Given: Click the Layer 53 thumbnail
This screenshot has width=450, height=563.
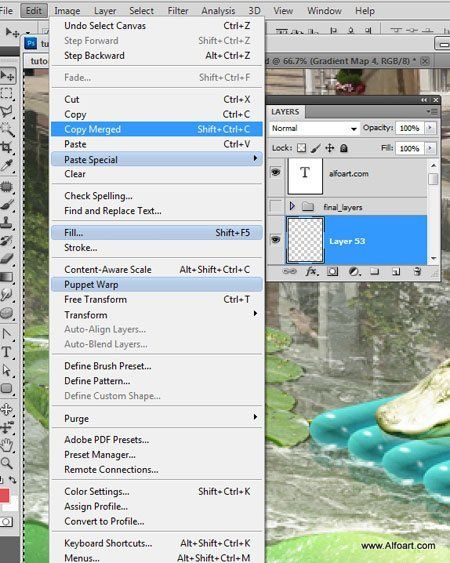Looking at the screenshot, I should (x=305, y=239).
